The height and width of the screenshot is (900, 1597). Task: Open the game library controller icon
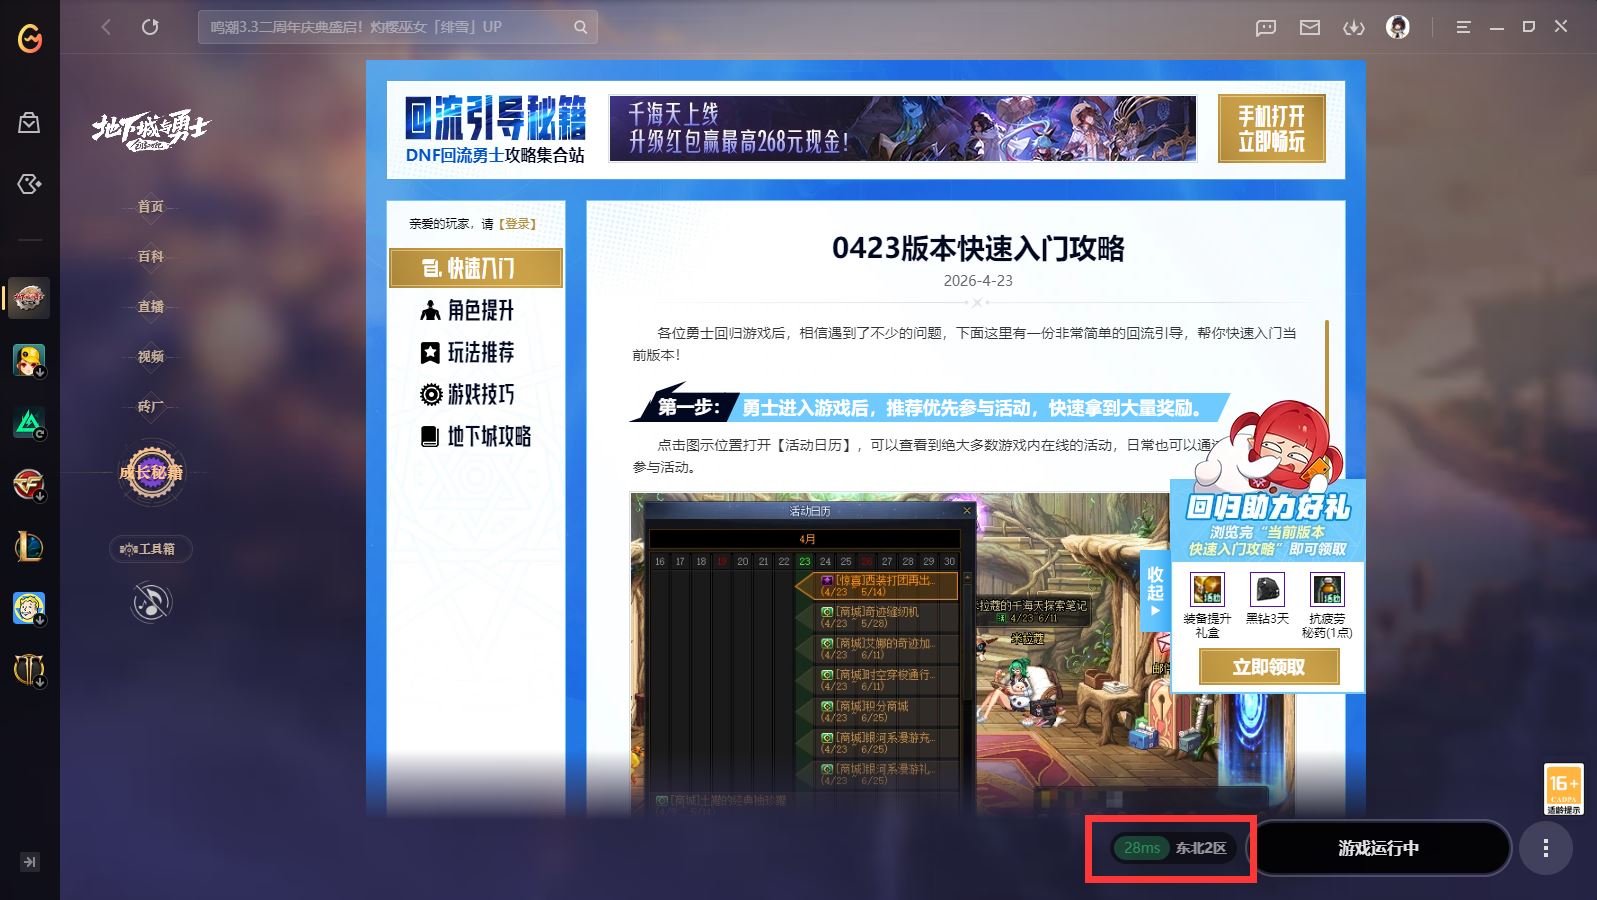[x=29, y=184]
